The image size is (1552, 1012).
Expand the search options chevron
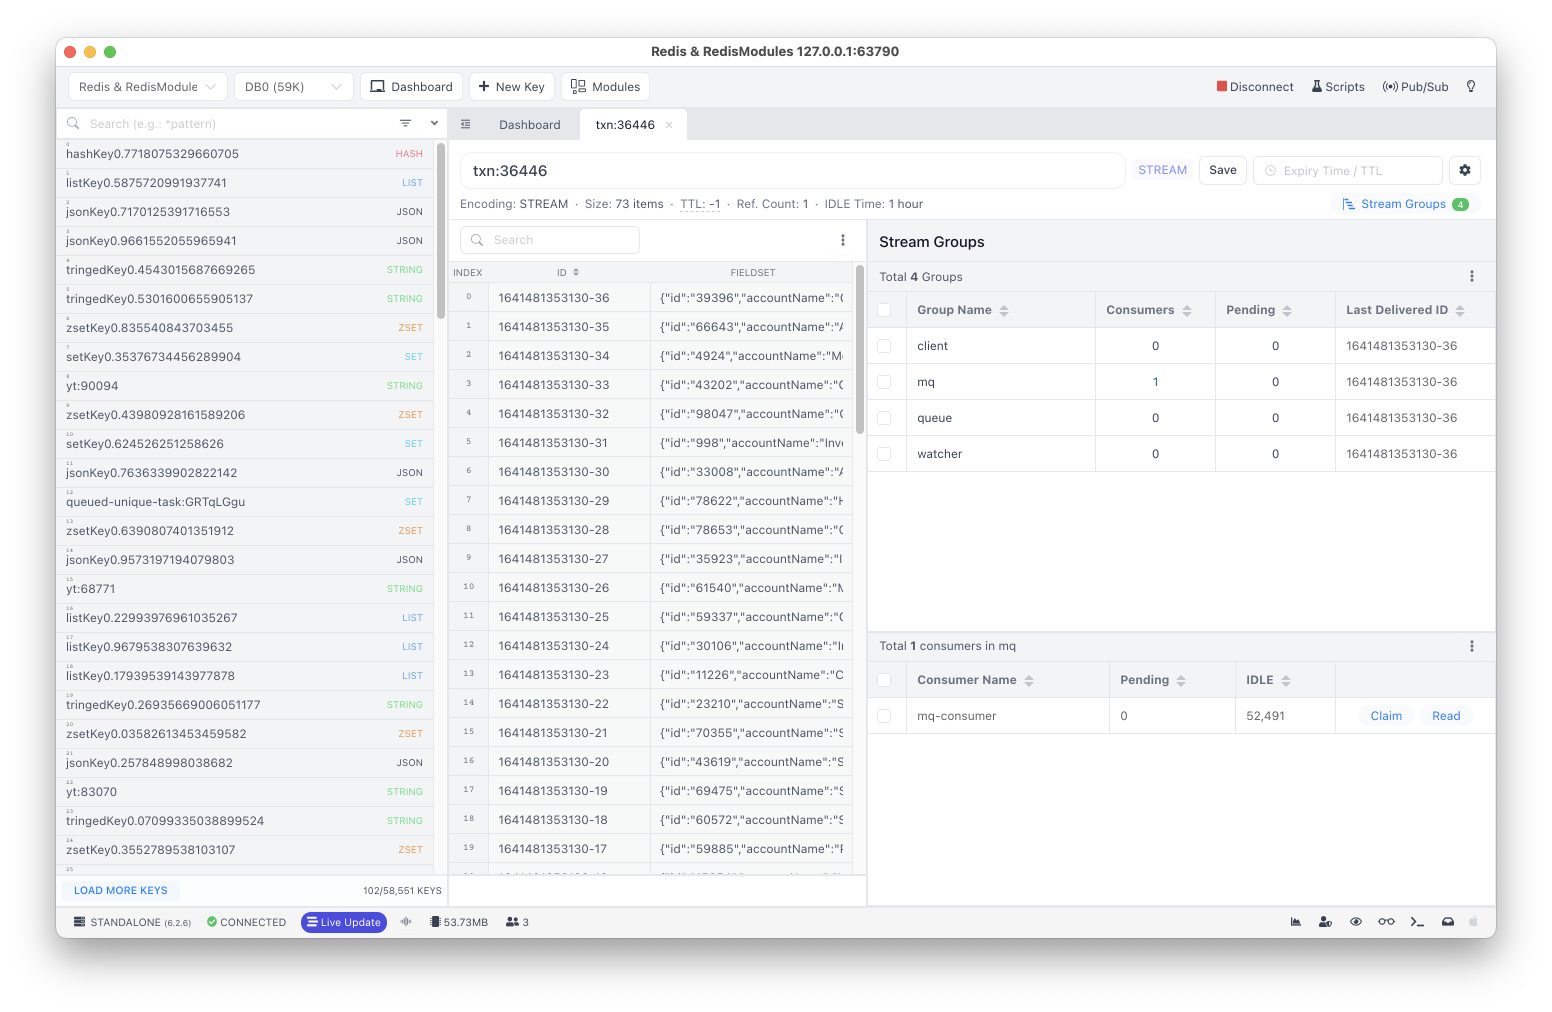point(434,123)
